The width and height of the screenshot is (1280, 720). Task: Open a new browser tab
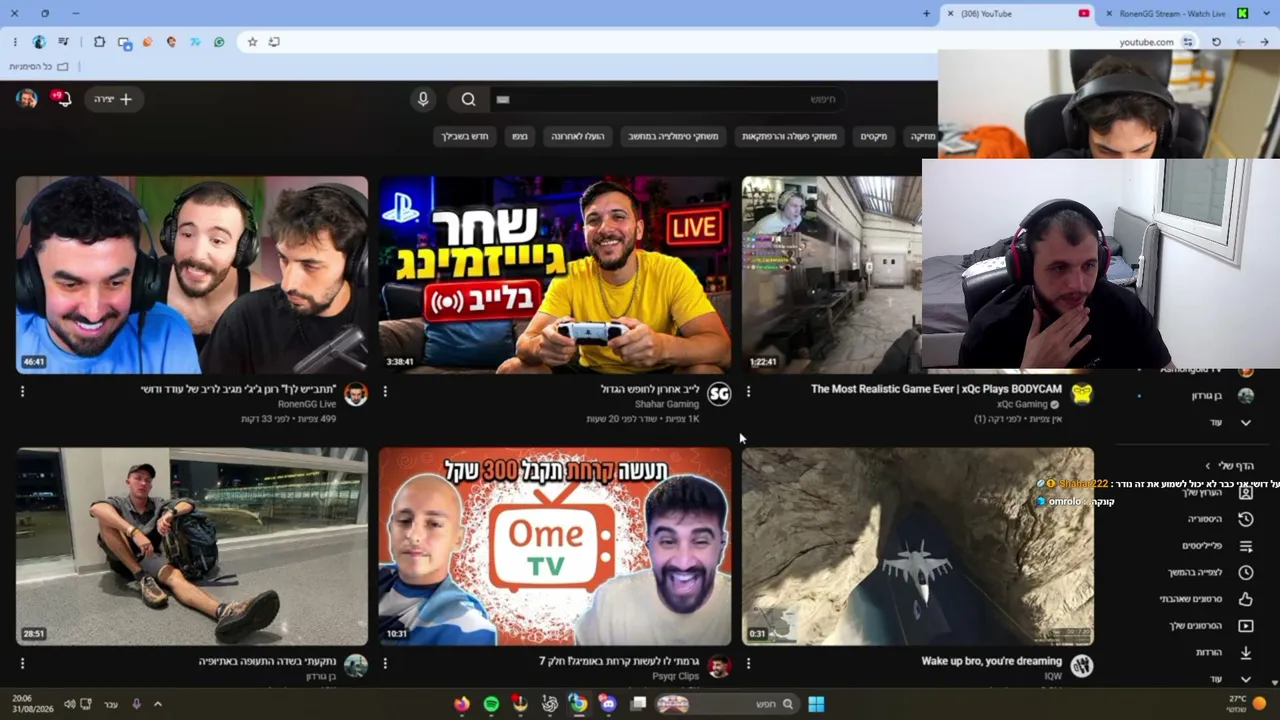coord(927,14)
